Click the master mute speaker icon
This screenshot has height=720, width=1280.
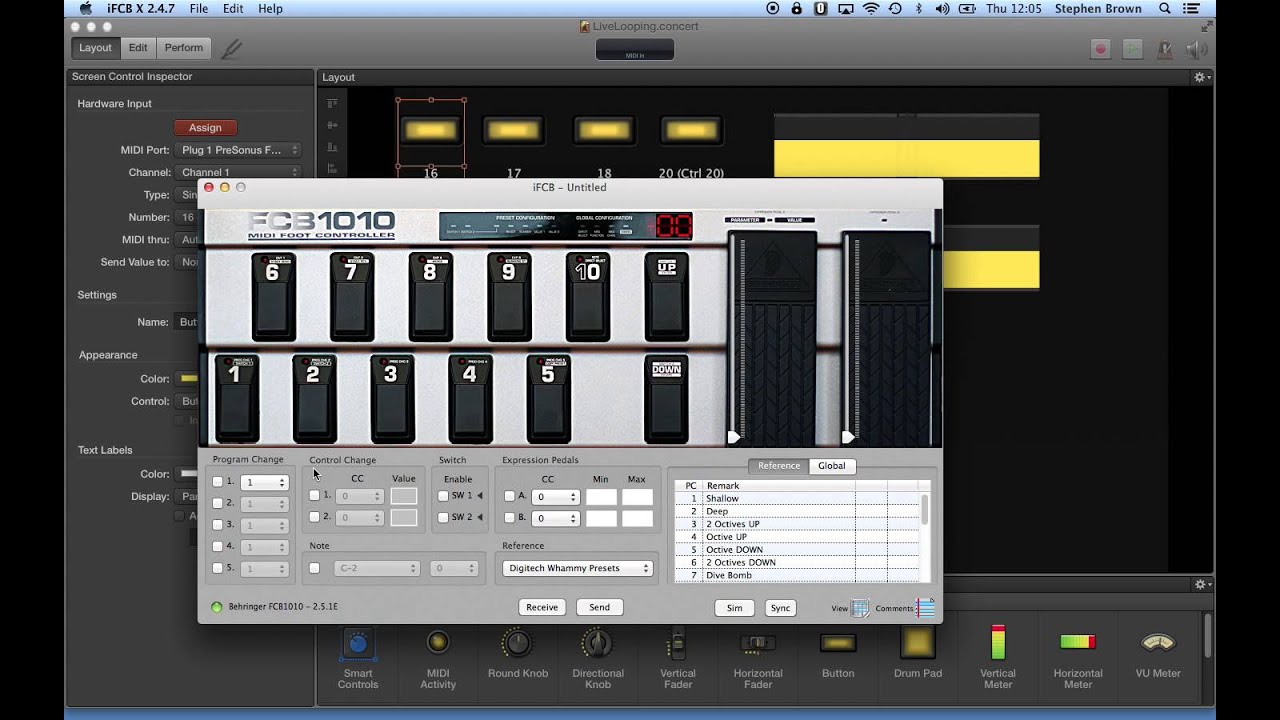1196,48
